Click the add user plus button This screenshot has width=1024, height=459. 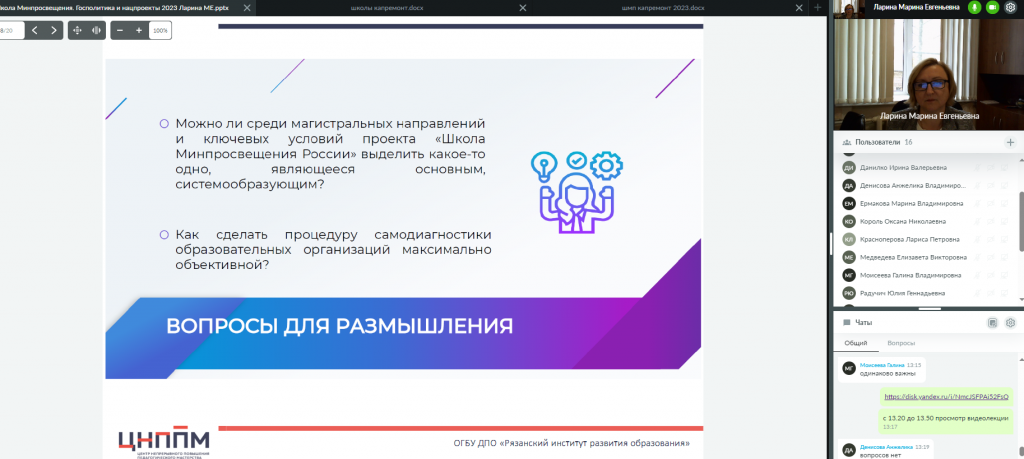(x=1010, y=142)
